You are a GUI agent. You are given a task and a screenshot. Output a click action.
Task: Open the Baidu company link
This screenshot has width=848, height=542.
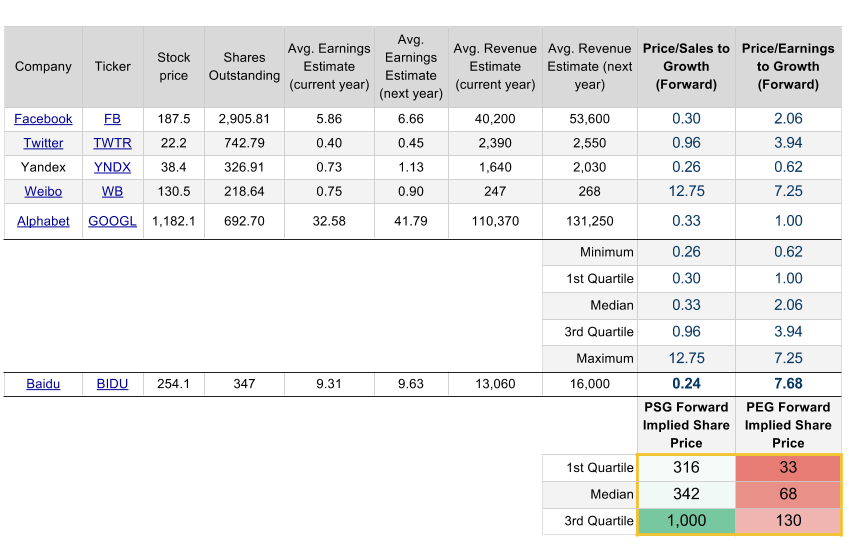coord(43,384)
